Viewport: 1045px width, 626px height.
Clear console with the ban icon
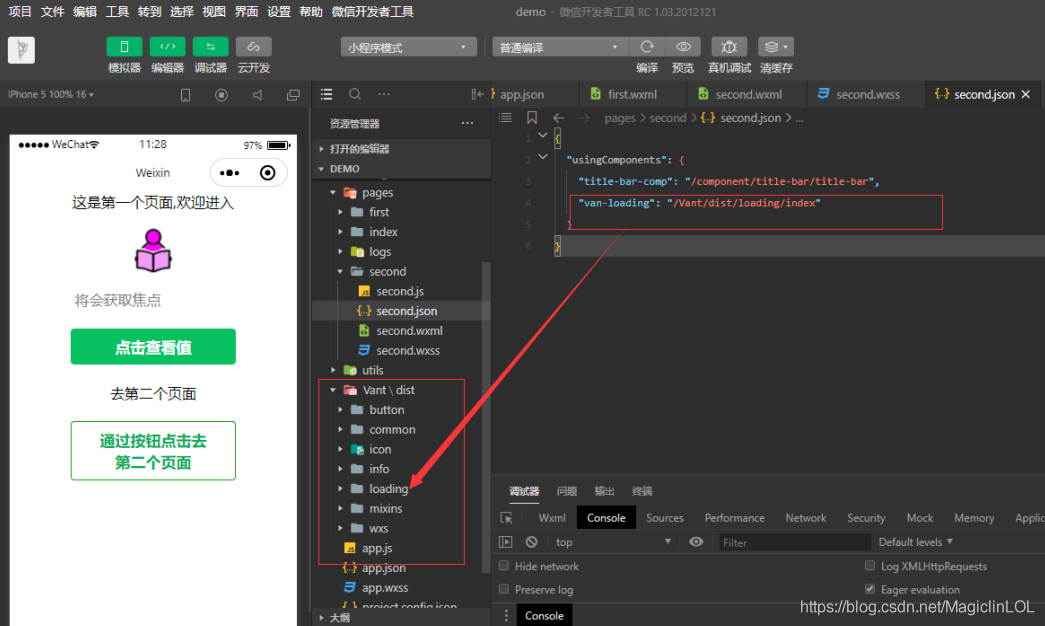pos(531,542)
